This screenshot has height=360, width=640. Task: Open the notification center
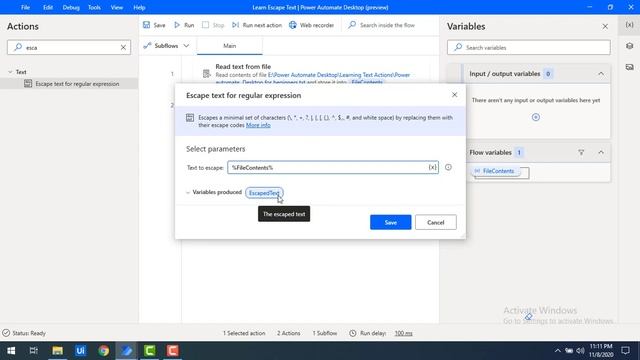click(x=625, y=351)
